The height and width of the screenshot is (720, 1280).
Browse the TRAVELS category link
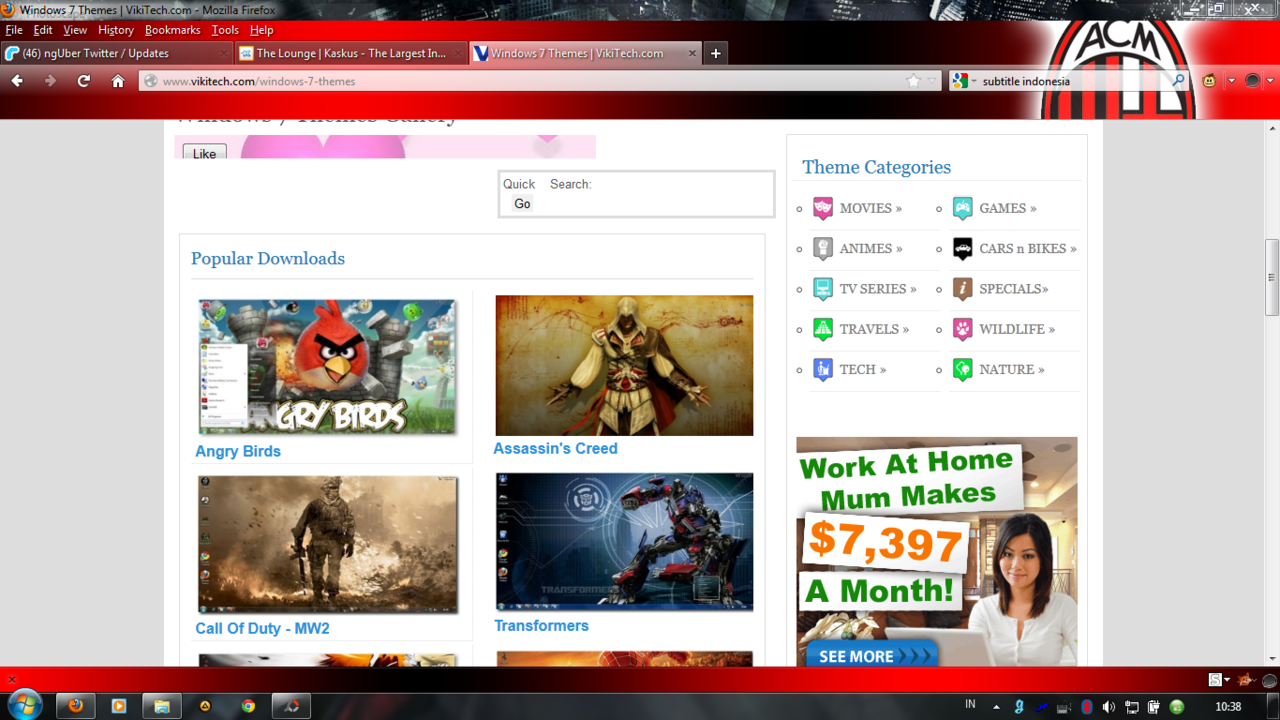point(874,329)
